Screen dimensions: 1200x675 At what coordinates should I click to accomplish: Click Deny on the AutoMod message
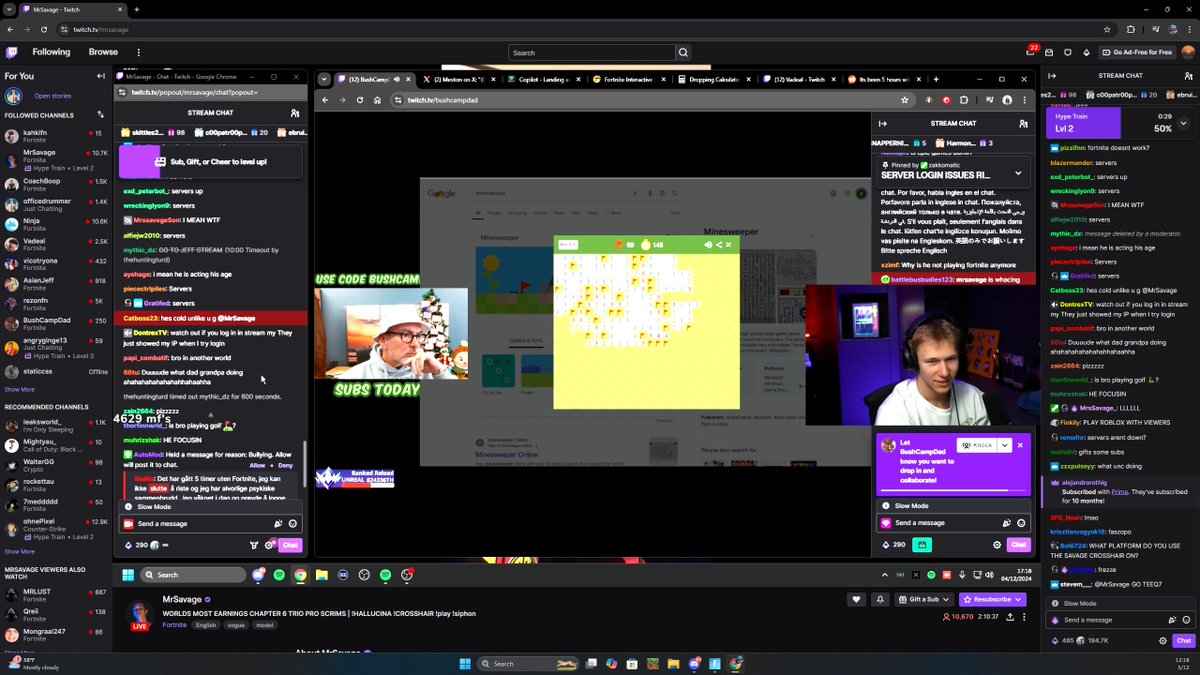click(285, 465)
